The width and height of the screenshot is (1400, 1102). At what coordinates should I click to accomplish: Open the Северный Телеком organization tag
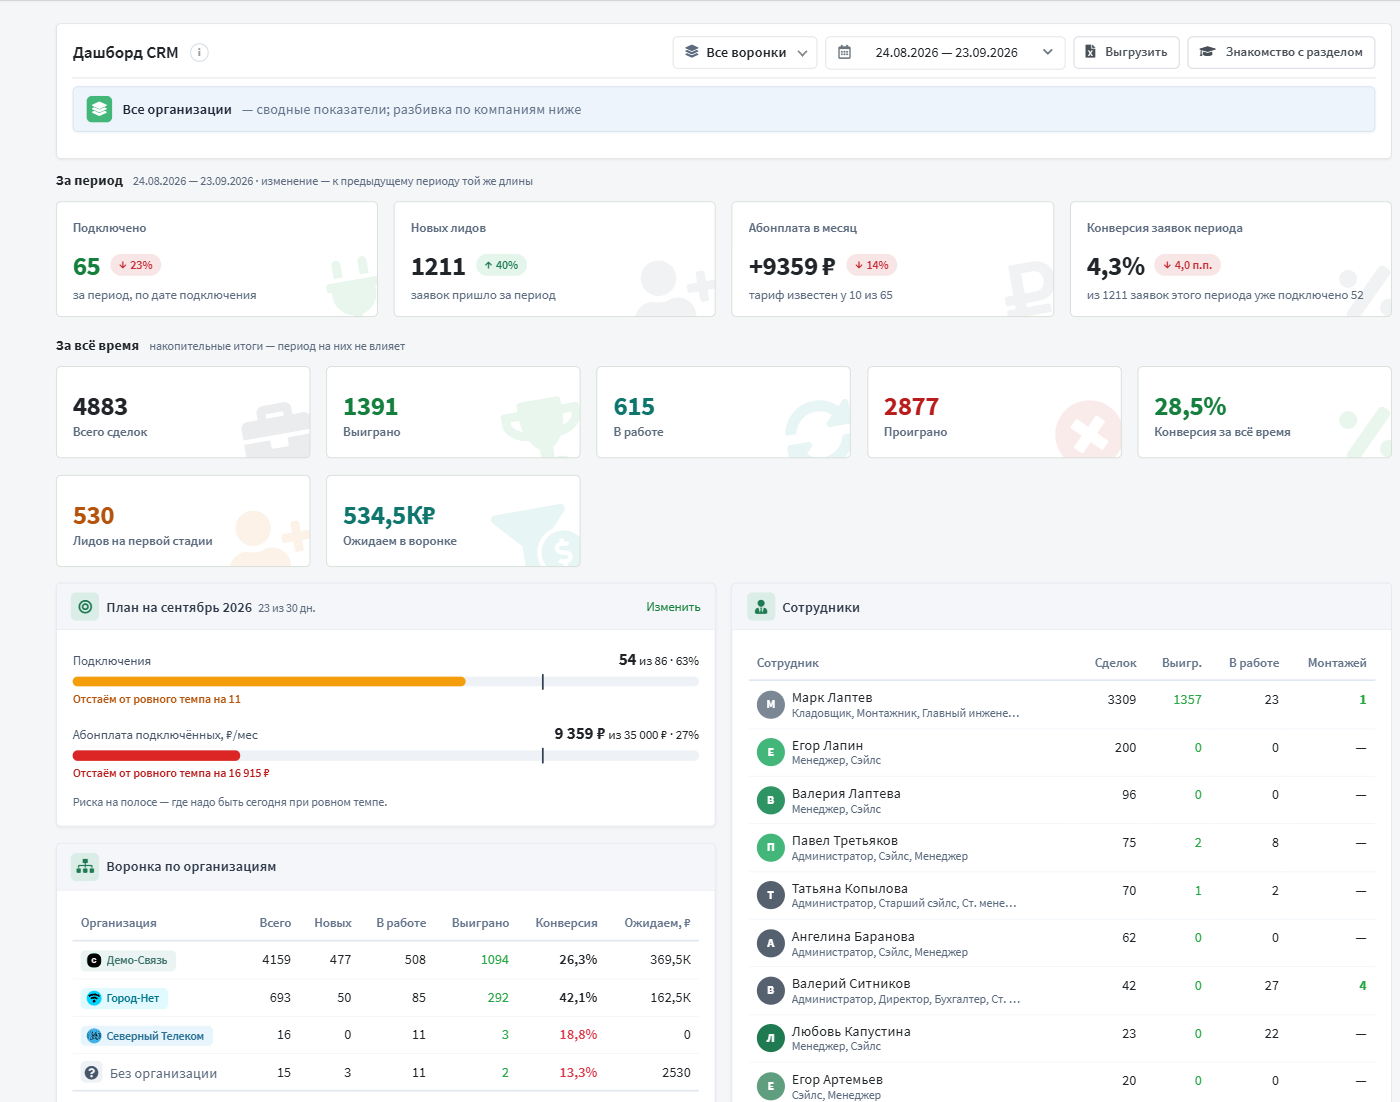tap(146, 1036)
